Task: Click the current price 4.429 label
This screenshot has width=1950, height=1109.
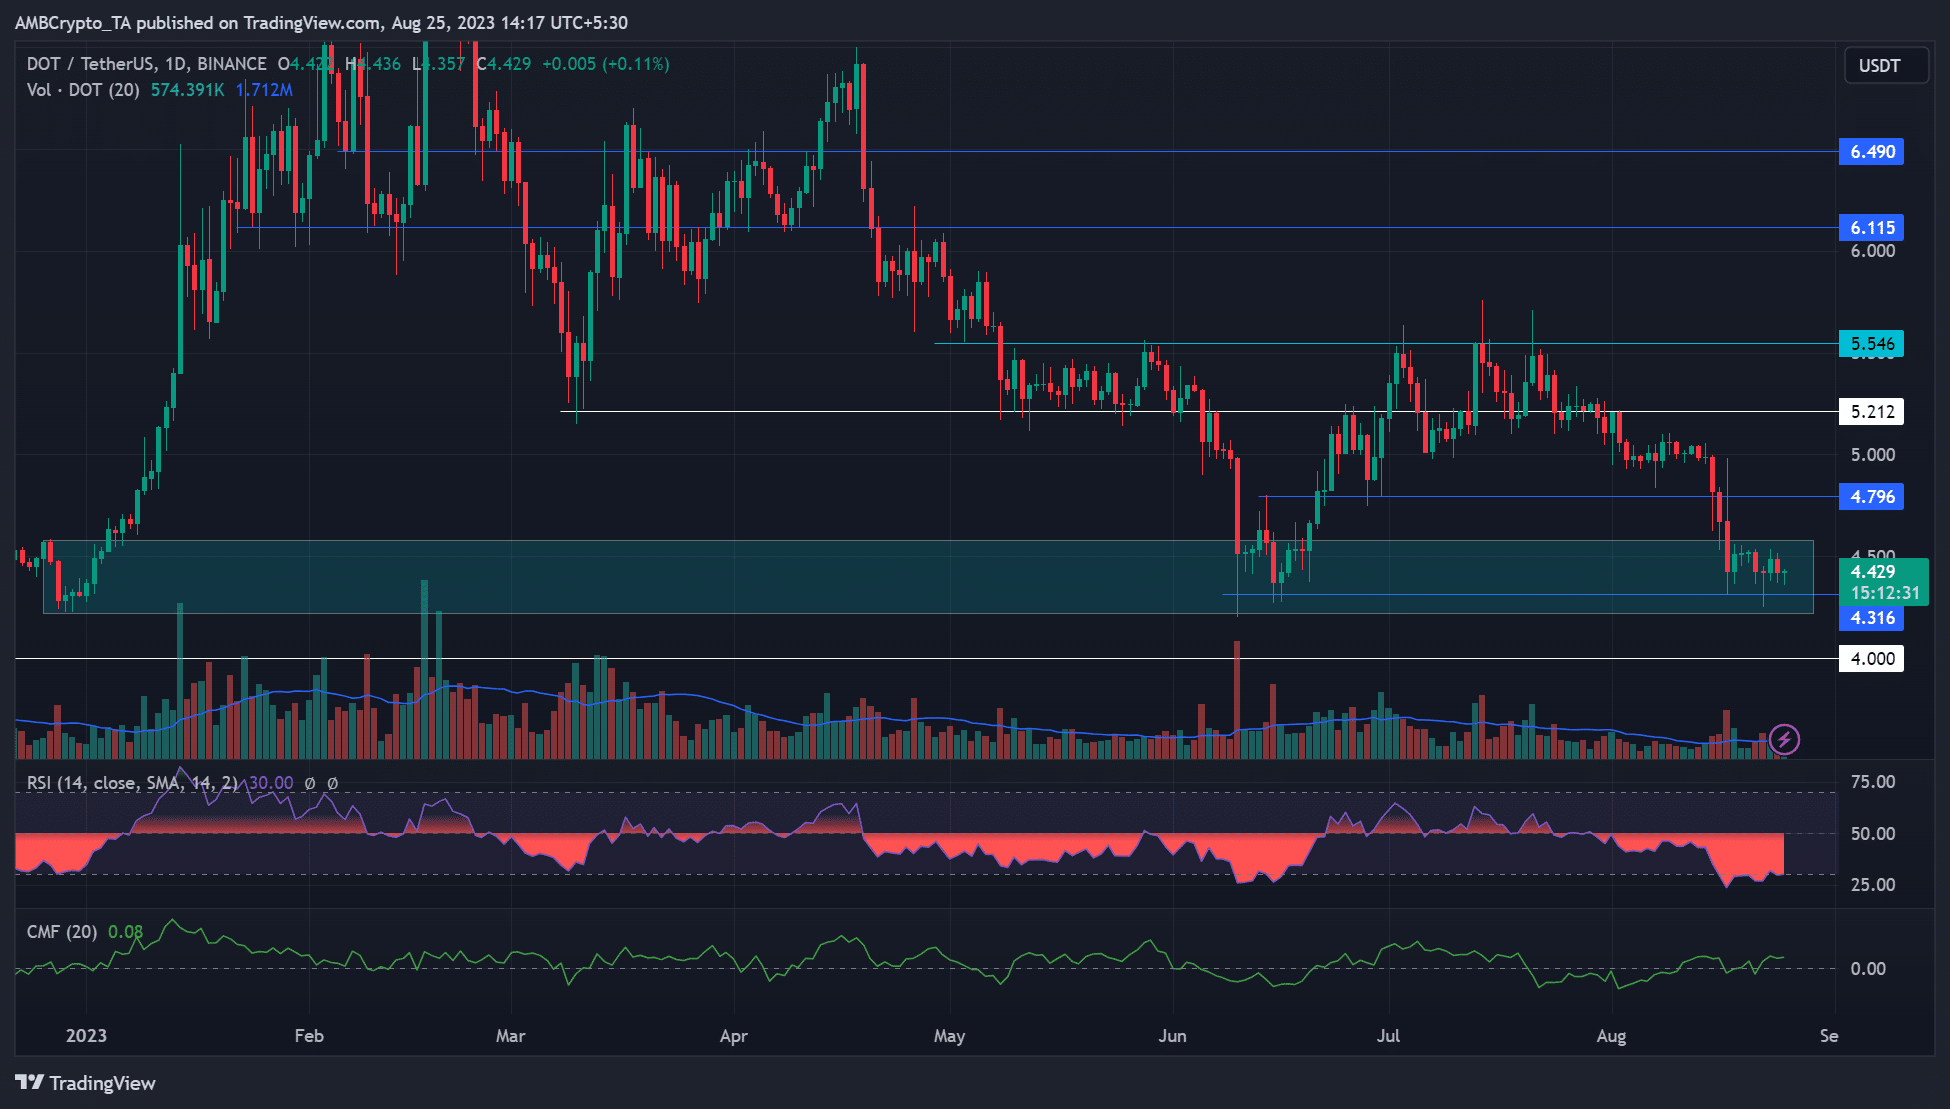Action: (1873, 572)
